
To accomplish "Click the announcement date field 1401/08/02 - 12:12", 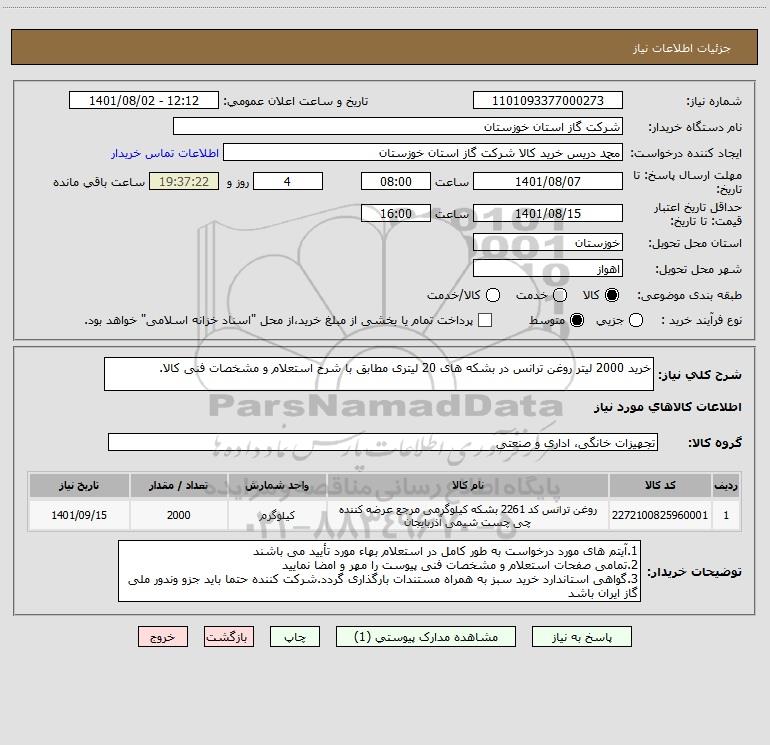I will coord(144,100).
